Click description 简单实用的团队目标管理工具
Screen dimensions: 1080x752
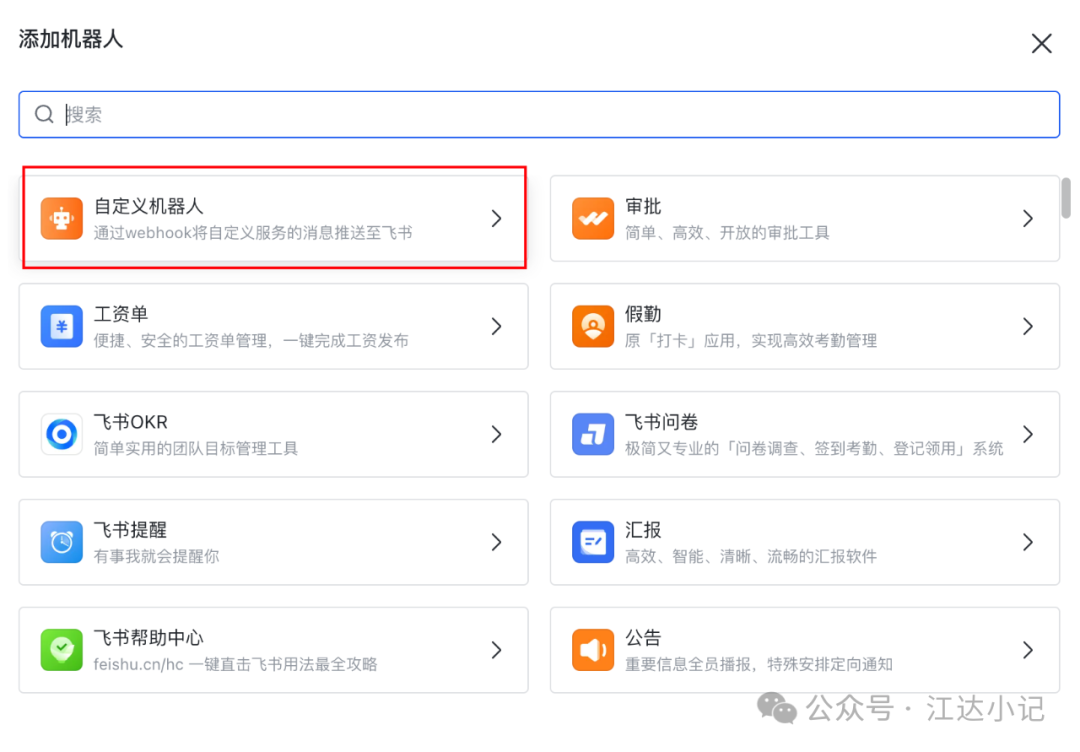(196, 449)
